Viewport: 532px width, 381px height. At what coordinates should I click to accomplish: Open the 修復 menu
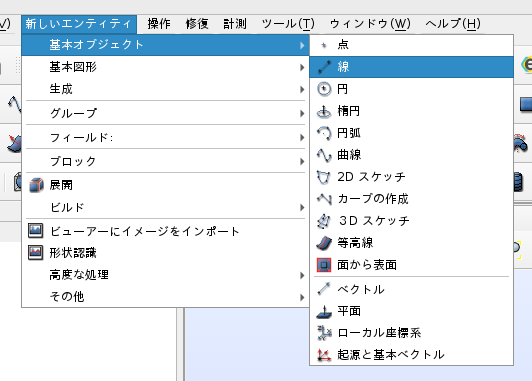click(197, 24)
